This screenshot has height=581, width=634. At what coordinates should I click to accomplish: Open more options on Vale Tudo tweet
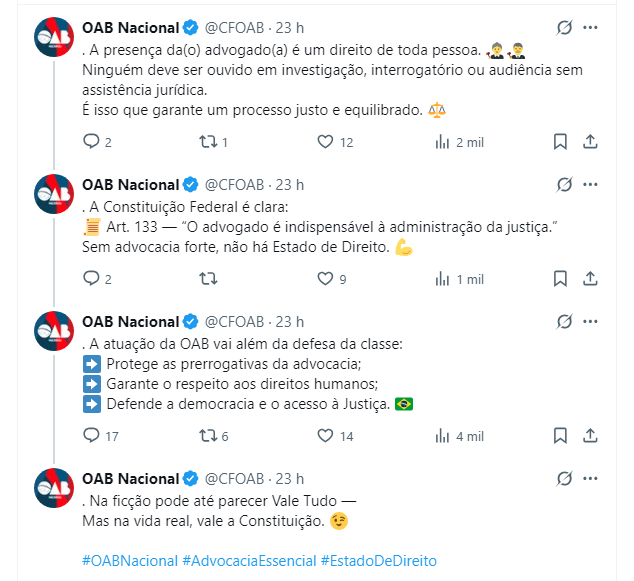coord(591,476)
